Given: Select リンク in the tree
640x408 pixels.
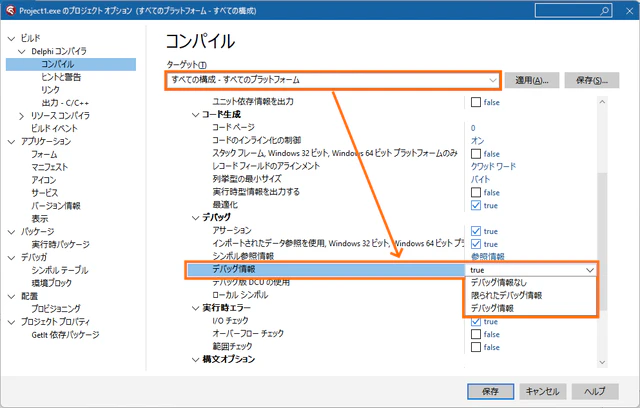Looking at the screenshot, I should (x=50, y=90).
